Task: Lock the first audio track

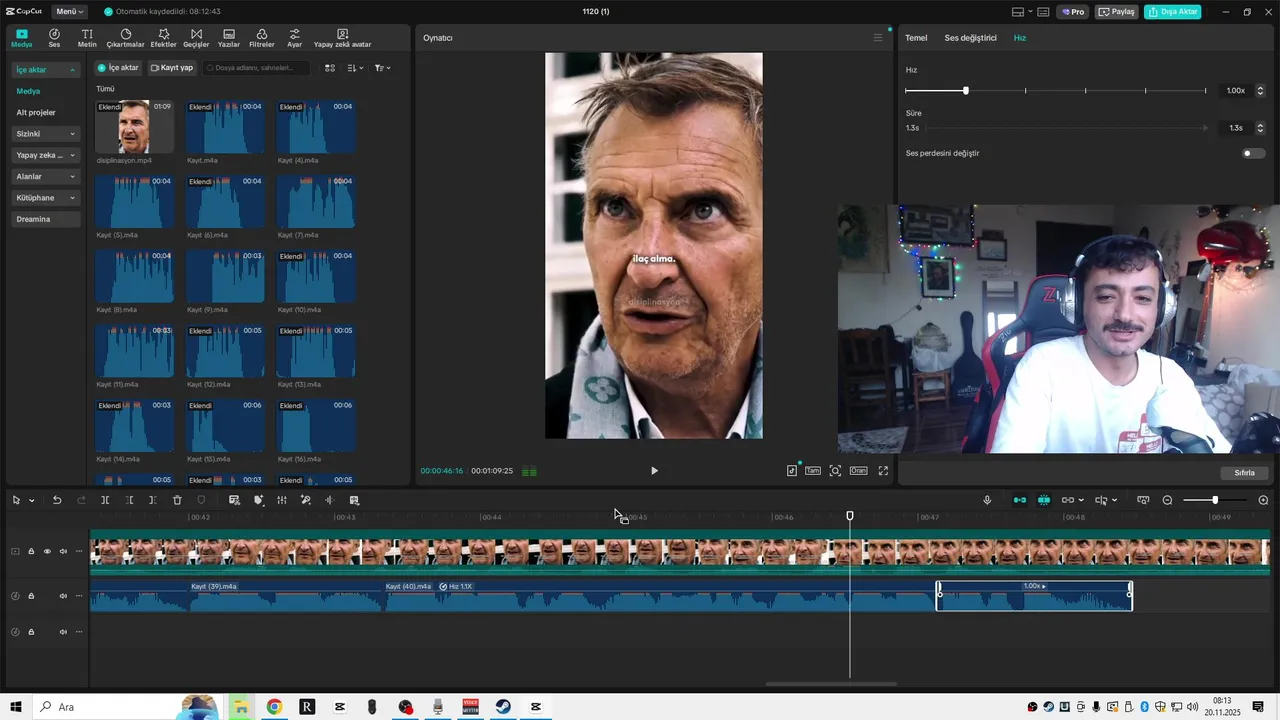Action: pos(31,596)
